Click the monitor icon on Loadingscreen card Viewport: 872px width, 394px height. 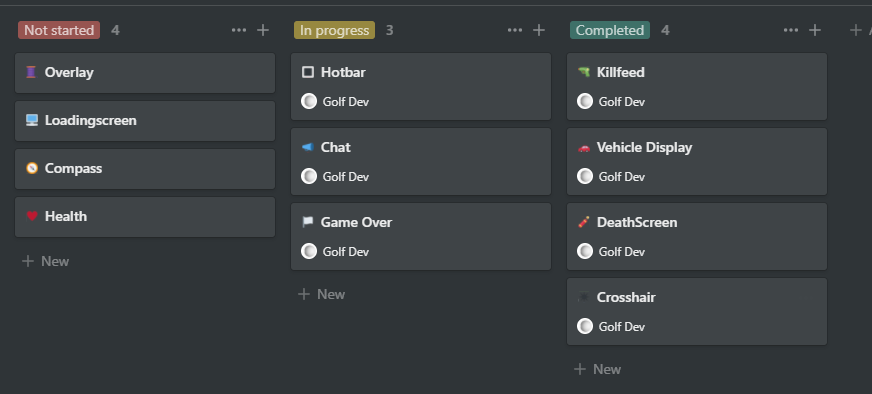coord(32,120)
